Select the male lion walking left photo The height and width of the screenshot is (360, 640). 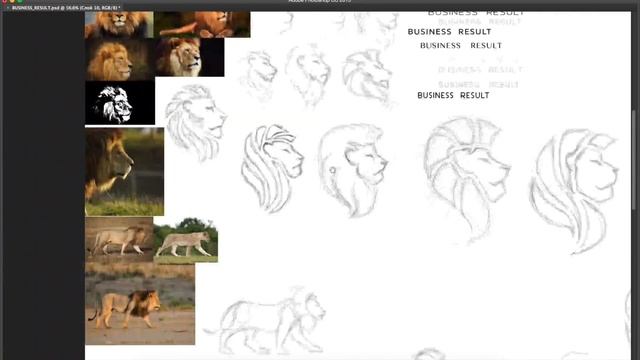pos(119,240)
